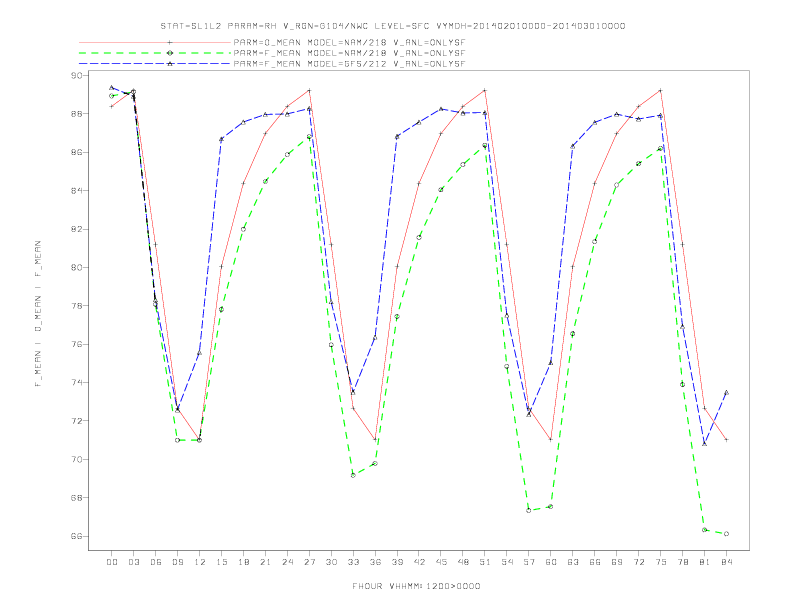792x612 pixels.
Task: Click the x-axis tick label 36
Action: click(x=375, y=562)
